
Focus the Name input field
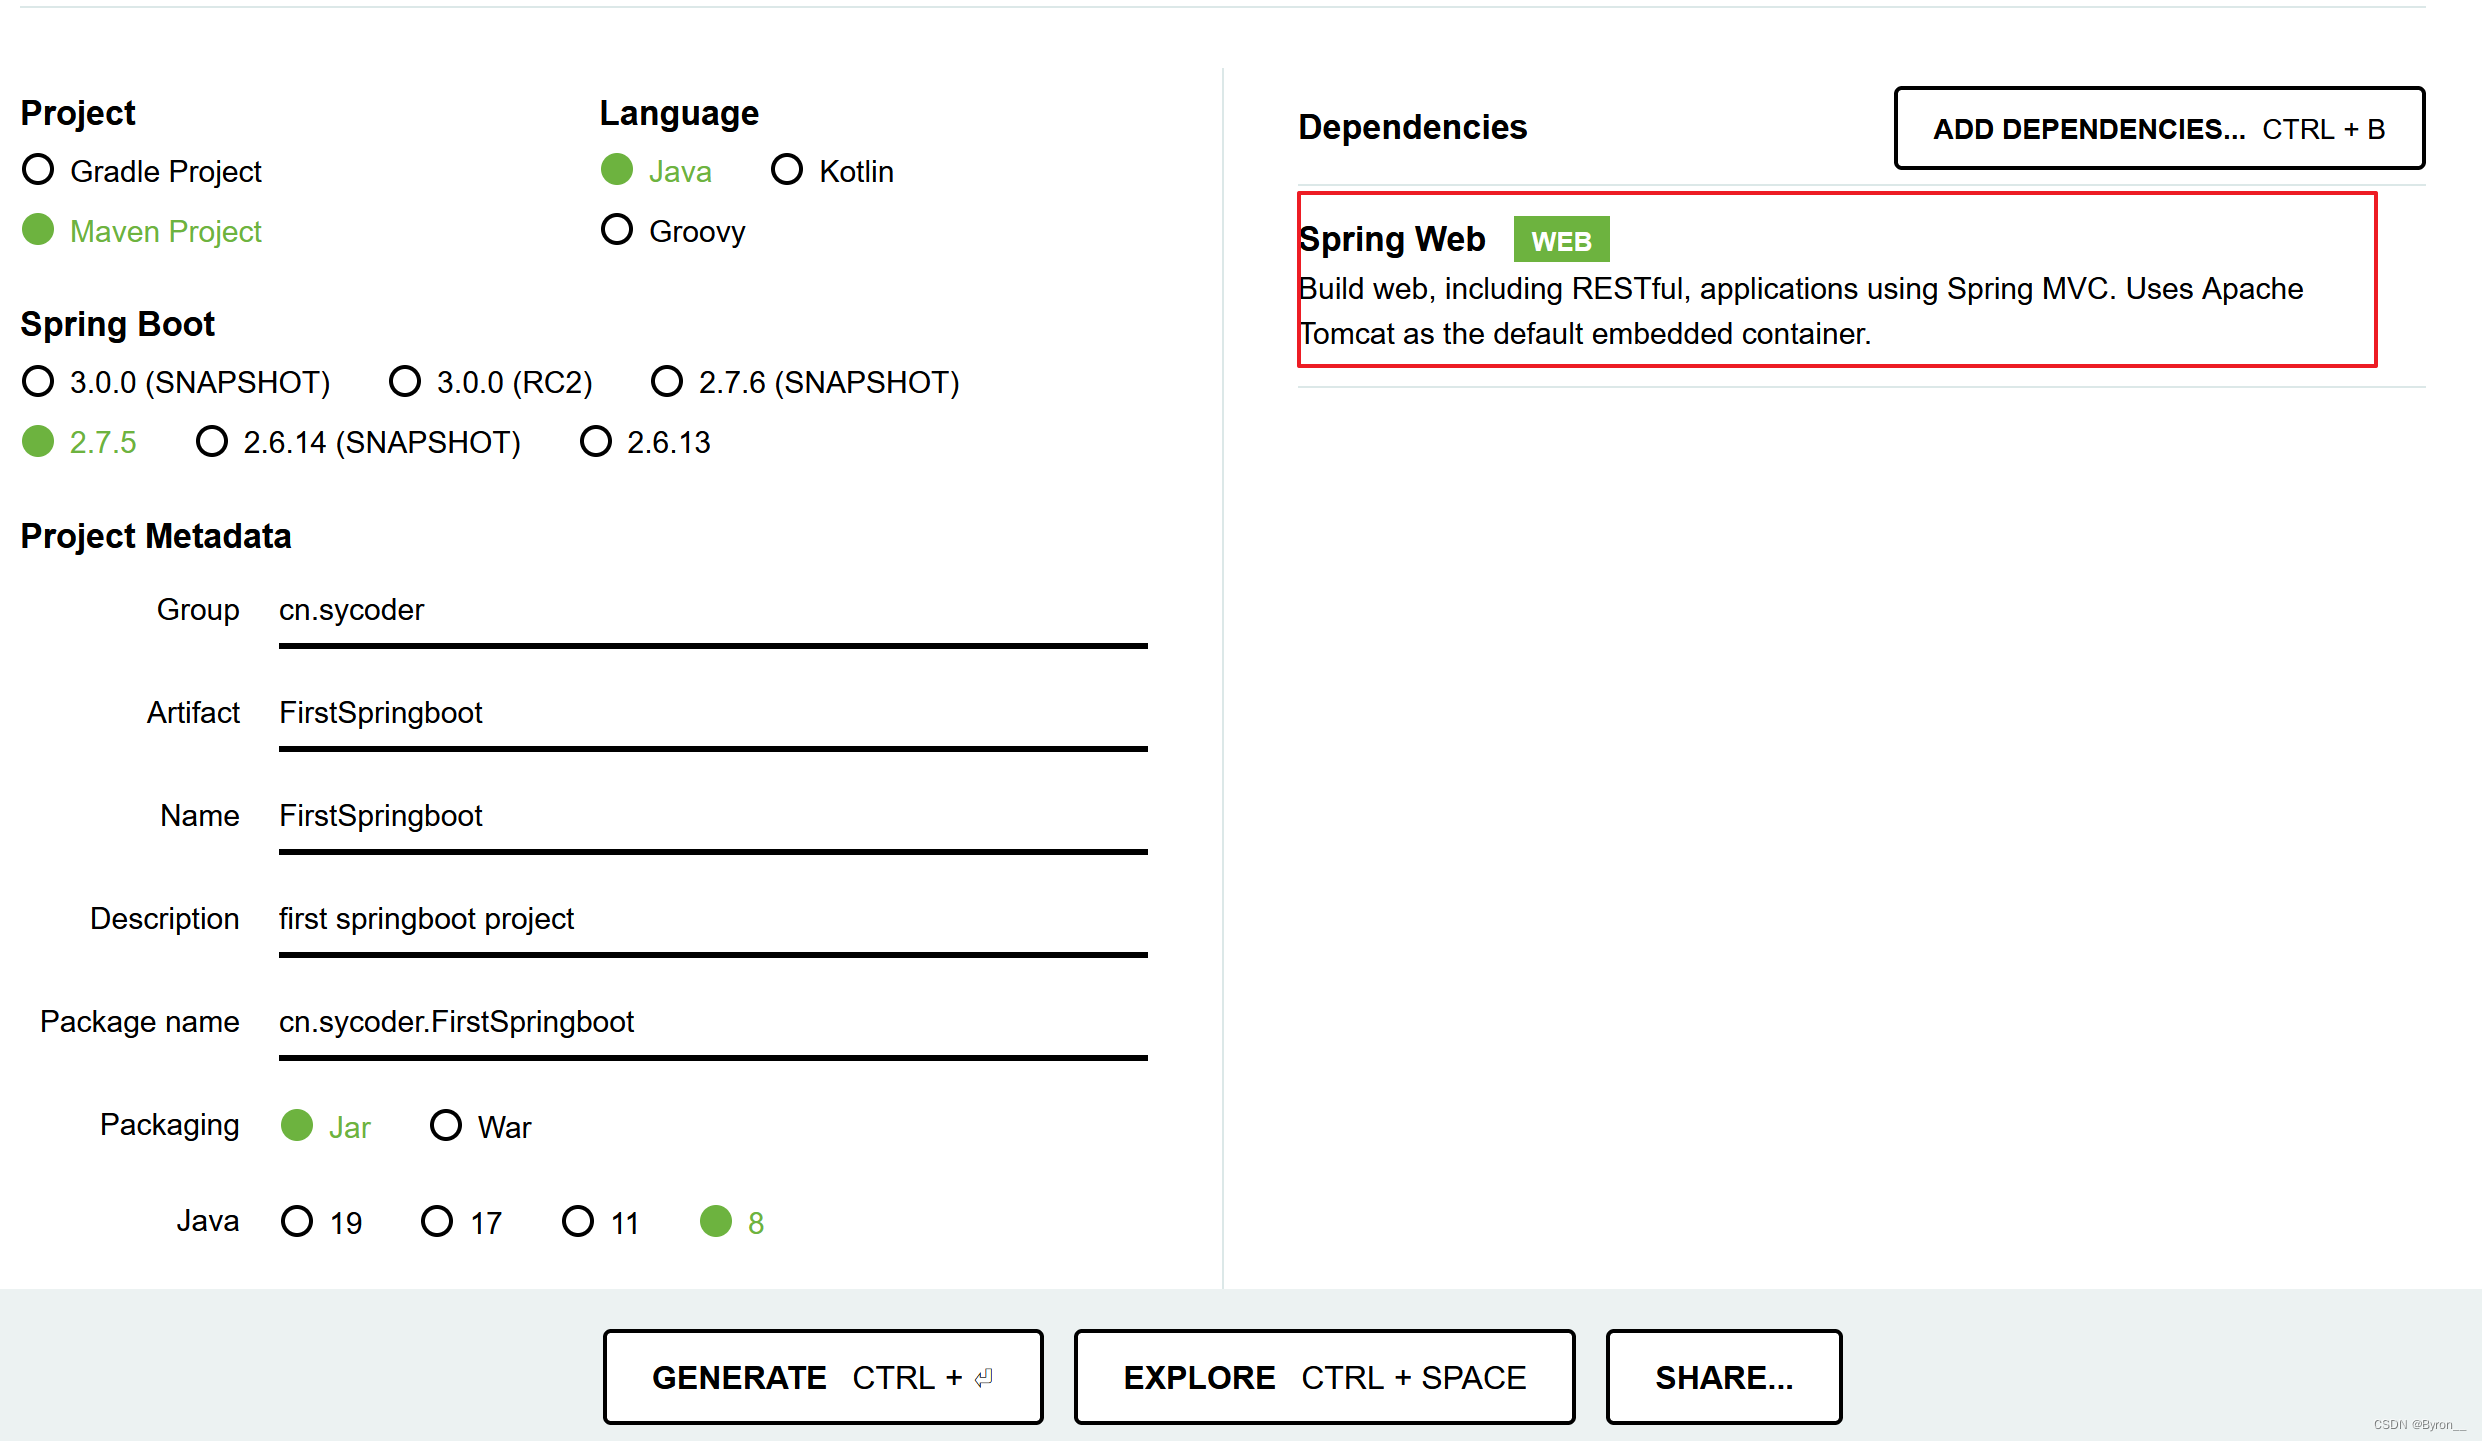(x=713, y=817)
